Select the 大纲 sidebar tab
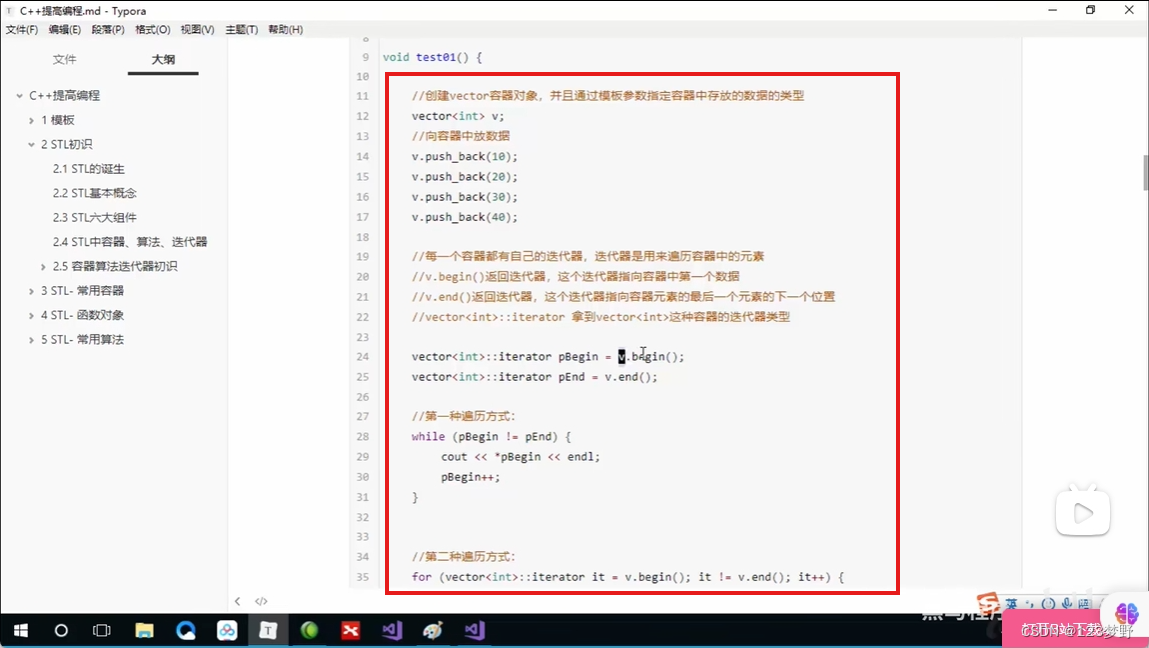The width and height of the screenshot is (1149, 648). (x=163, y=59)
